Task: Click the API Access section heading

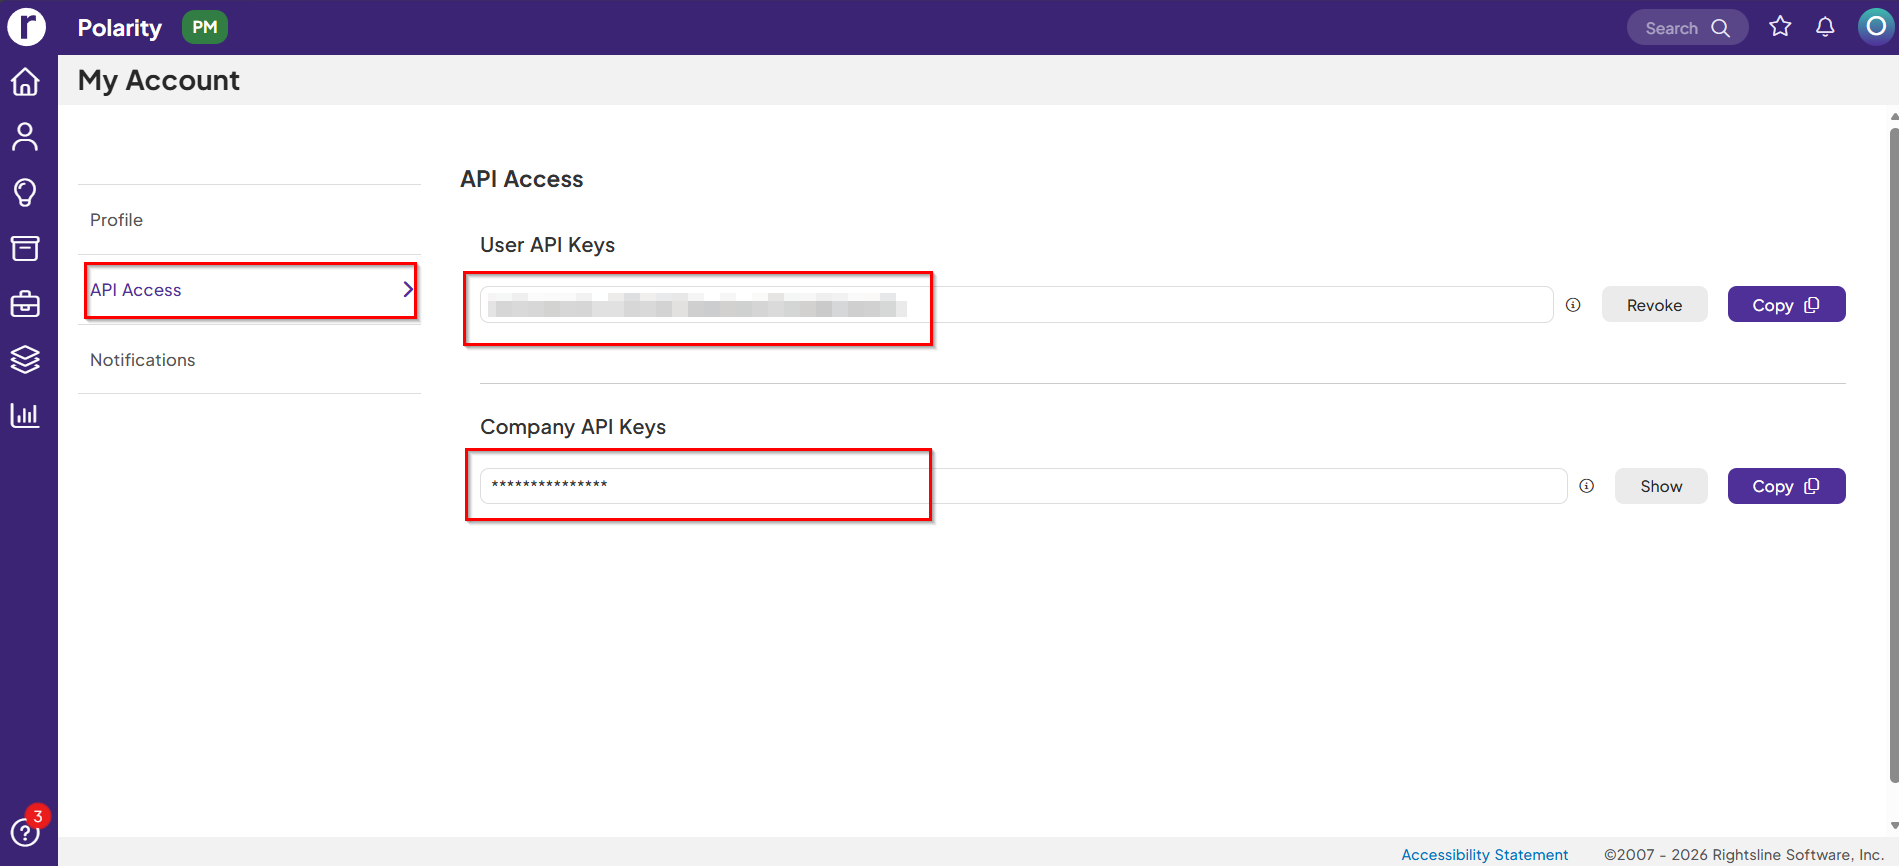Action: coord(521,179)
